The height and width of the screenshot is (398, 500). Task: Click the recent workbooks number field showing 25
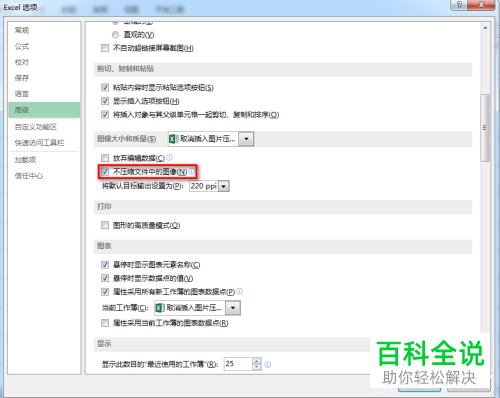coord(238,364)
